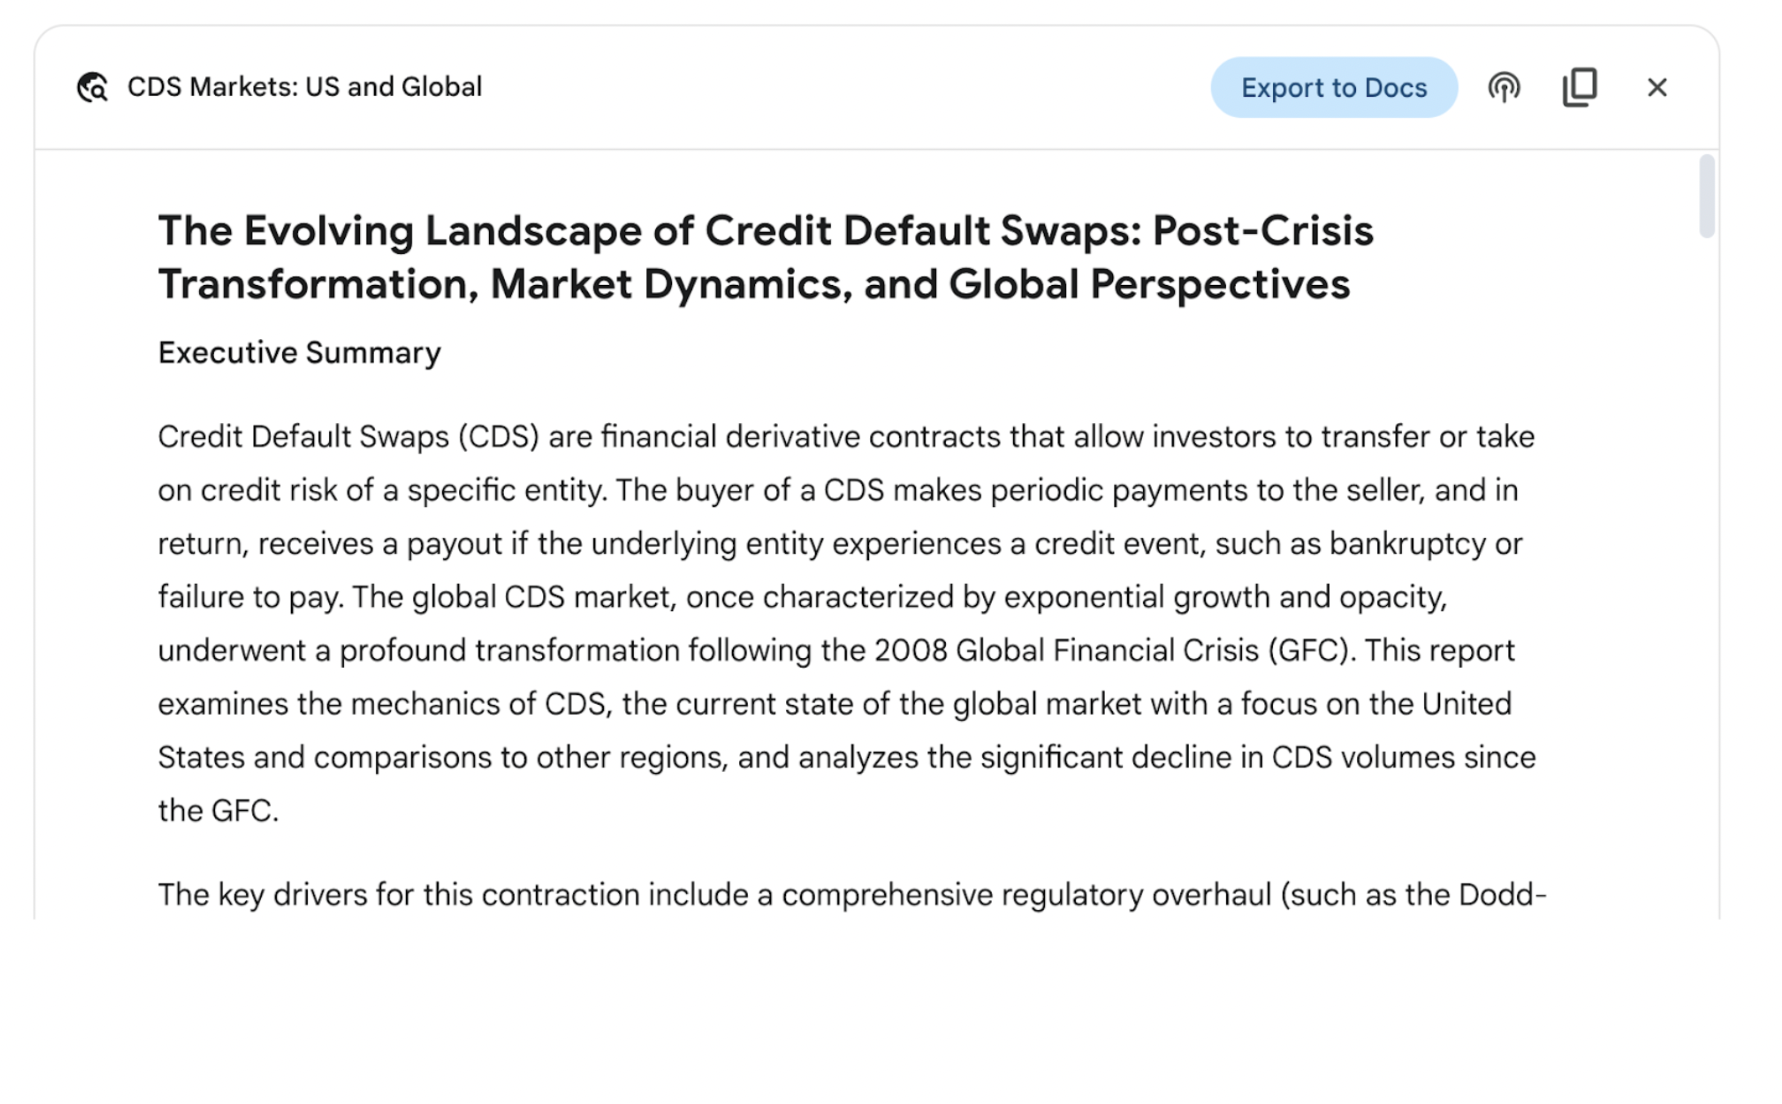The width and height of the screenshot is (1782, 1104).
Task: Click the 'Executive Summary' subheading
Action: click(299, 353)
